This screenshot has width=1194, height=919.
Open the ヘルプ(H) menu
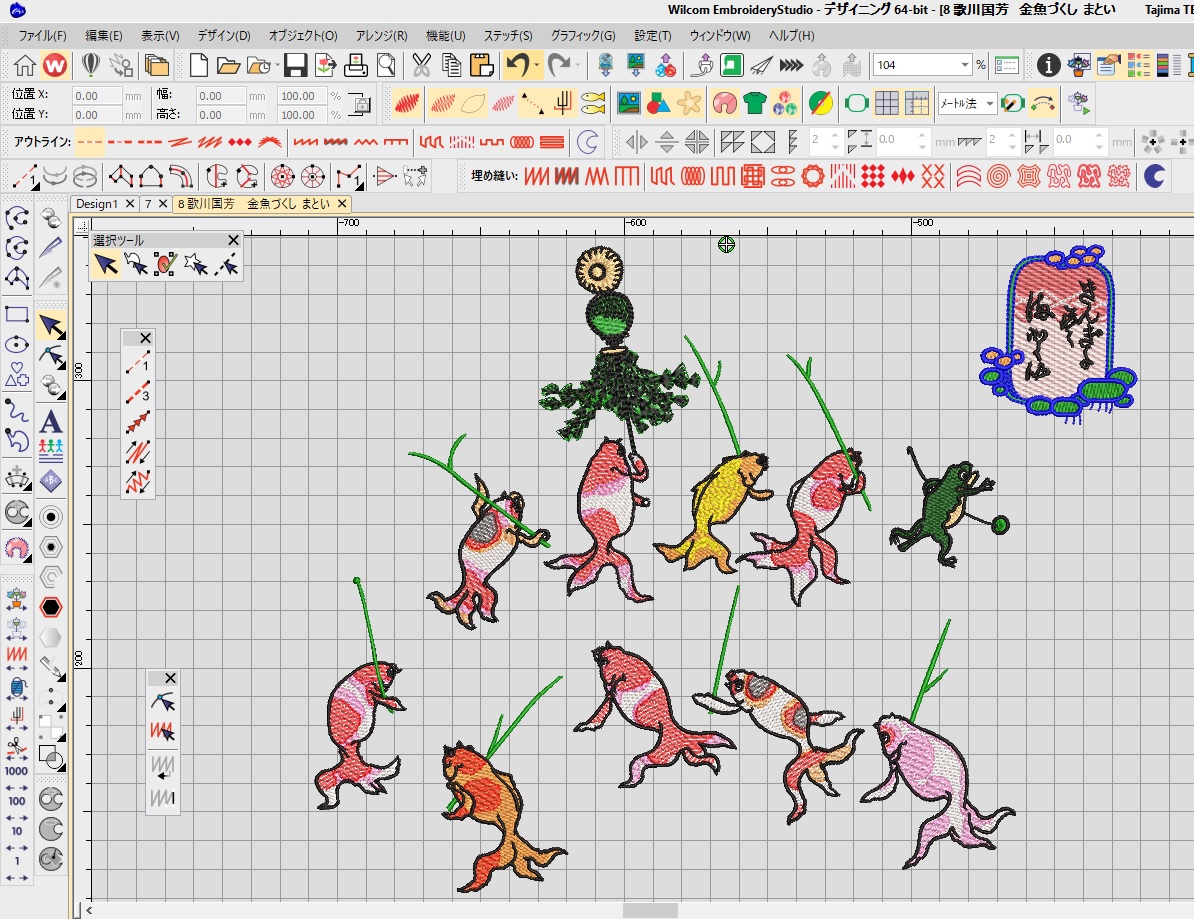pyautogui.click(x=791, y=36)
